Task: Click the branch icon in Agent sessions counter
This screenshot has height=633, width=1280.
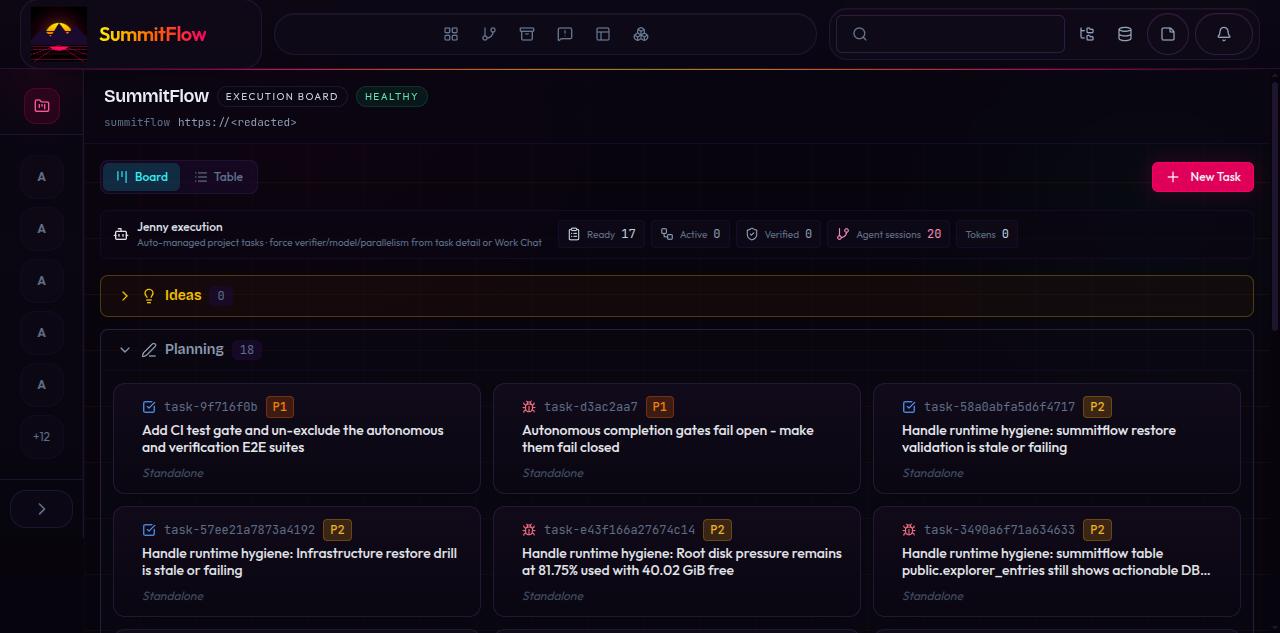Action: click(x=842, y=234)
